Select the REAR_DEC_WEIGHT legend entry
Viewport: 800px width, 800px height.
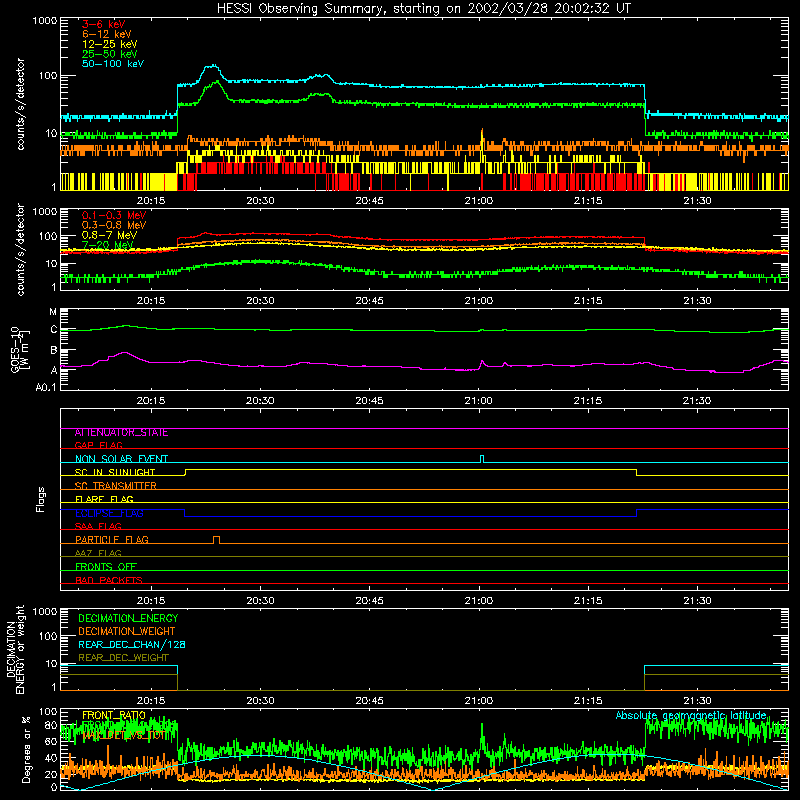point(123,658)
